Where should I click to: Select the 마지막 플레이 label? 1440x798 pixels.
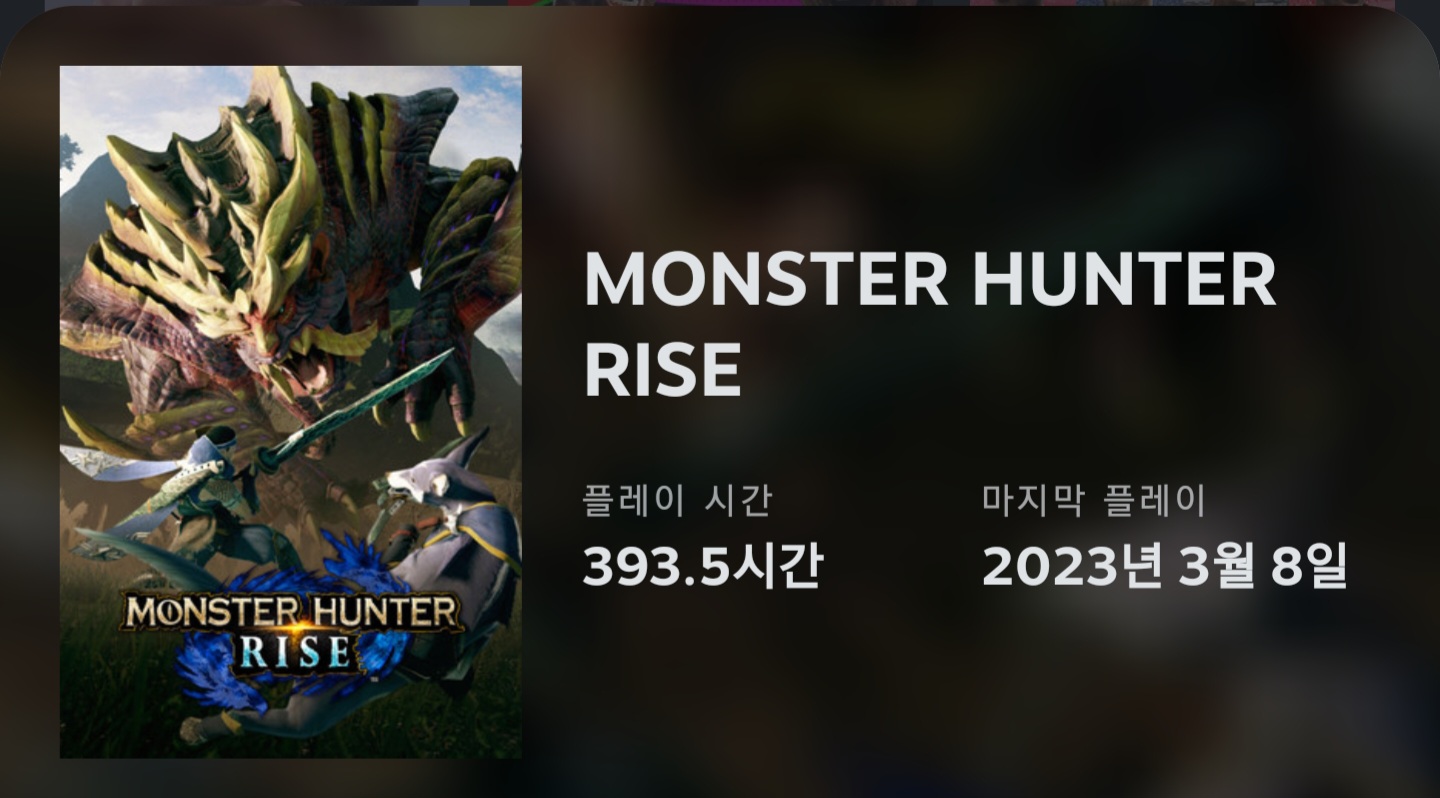[x=1093, y=500]
